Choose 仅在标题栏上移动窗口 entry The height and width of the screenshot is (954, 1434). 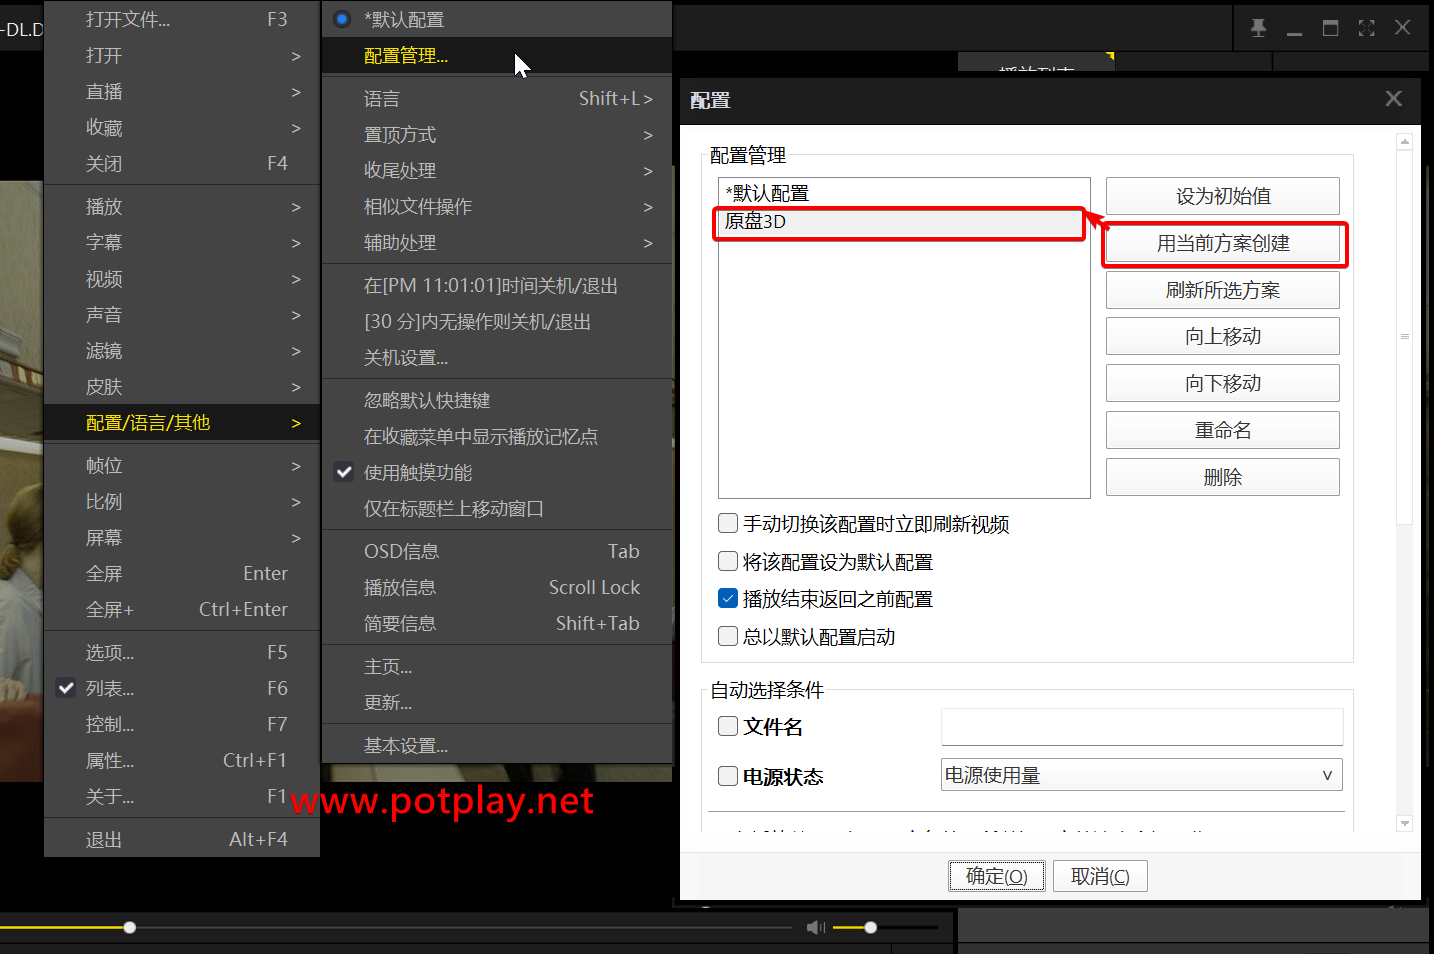tap(497, 509)
